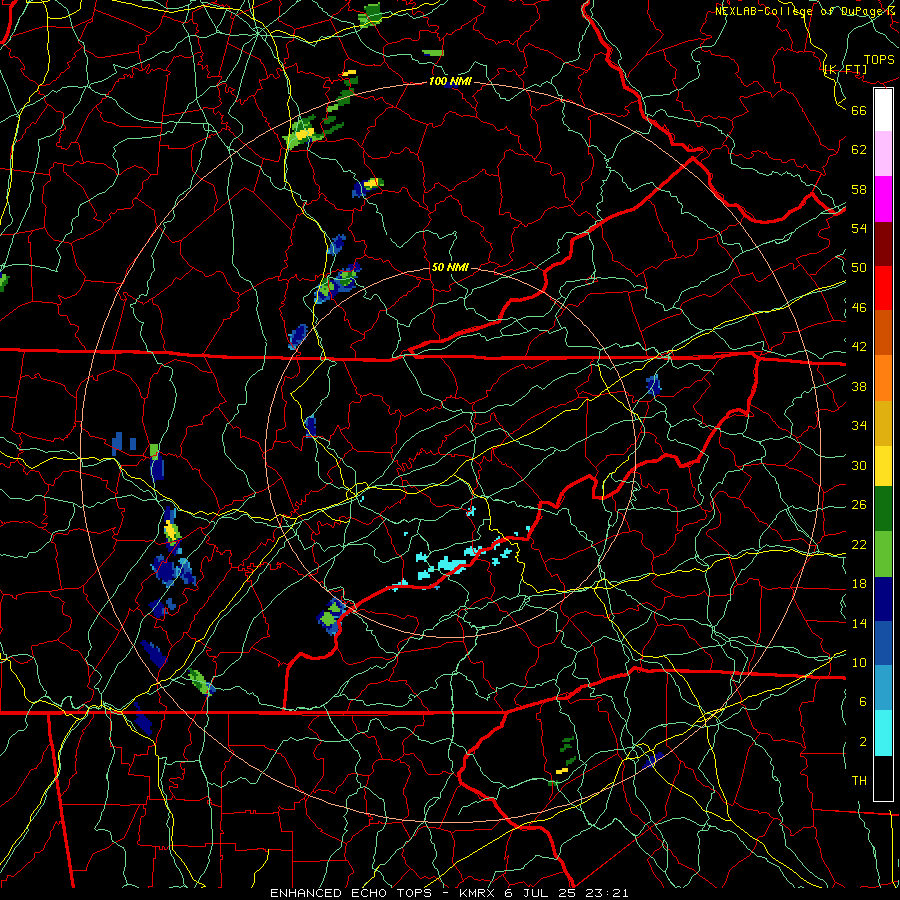This screenshot has height=900, width=900.
Task: Click the '100 NMI' range ring label
Action: tap(450, 82)
